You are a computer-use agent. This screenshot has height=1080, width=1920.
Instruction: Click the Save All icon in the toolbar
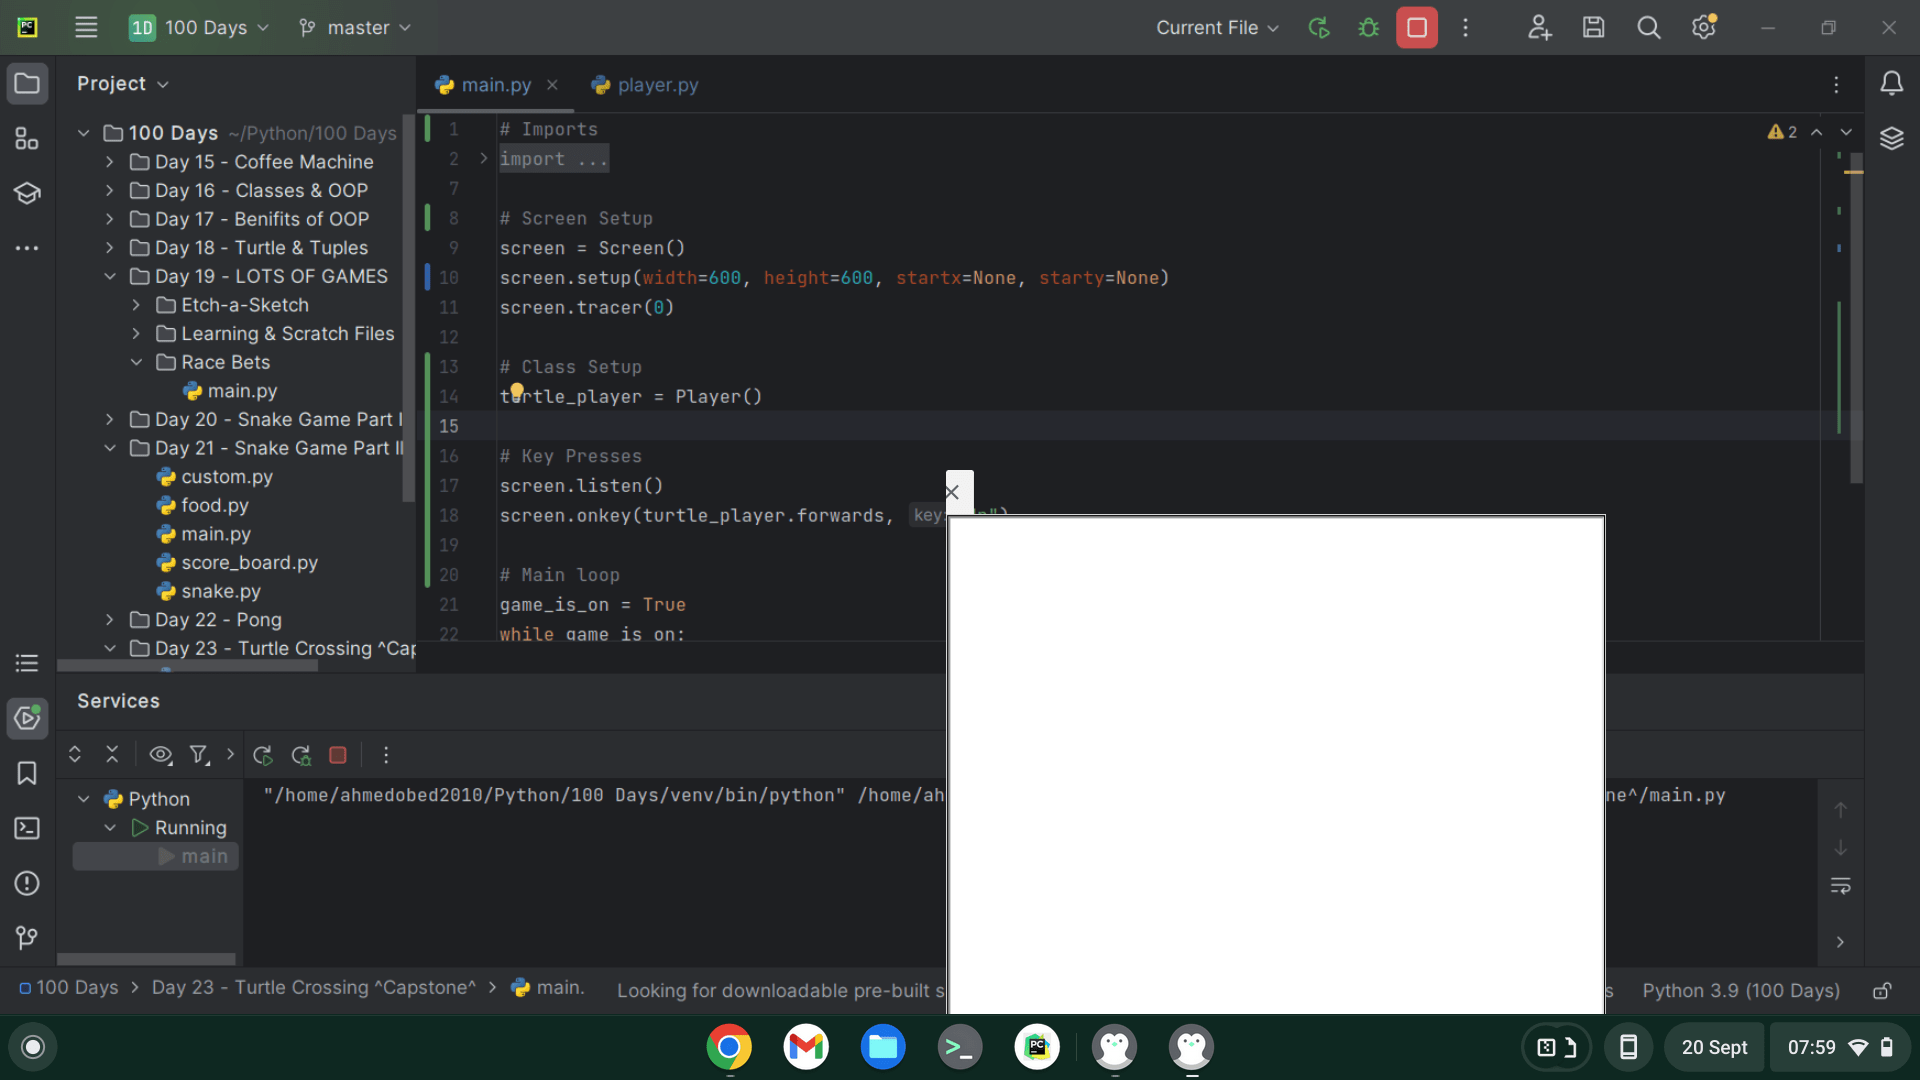(x=1594, y=27)
